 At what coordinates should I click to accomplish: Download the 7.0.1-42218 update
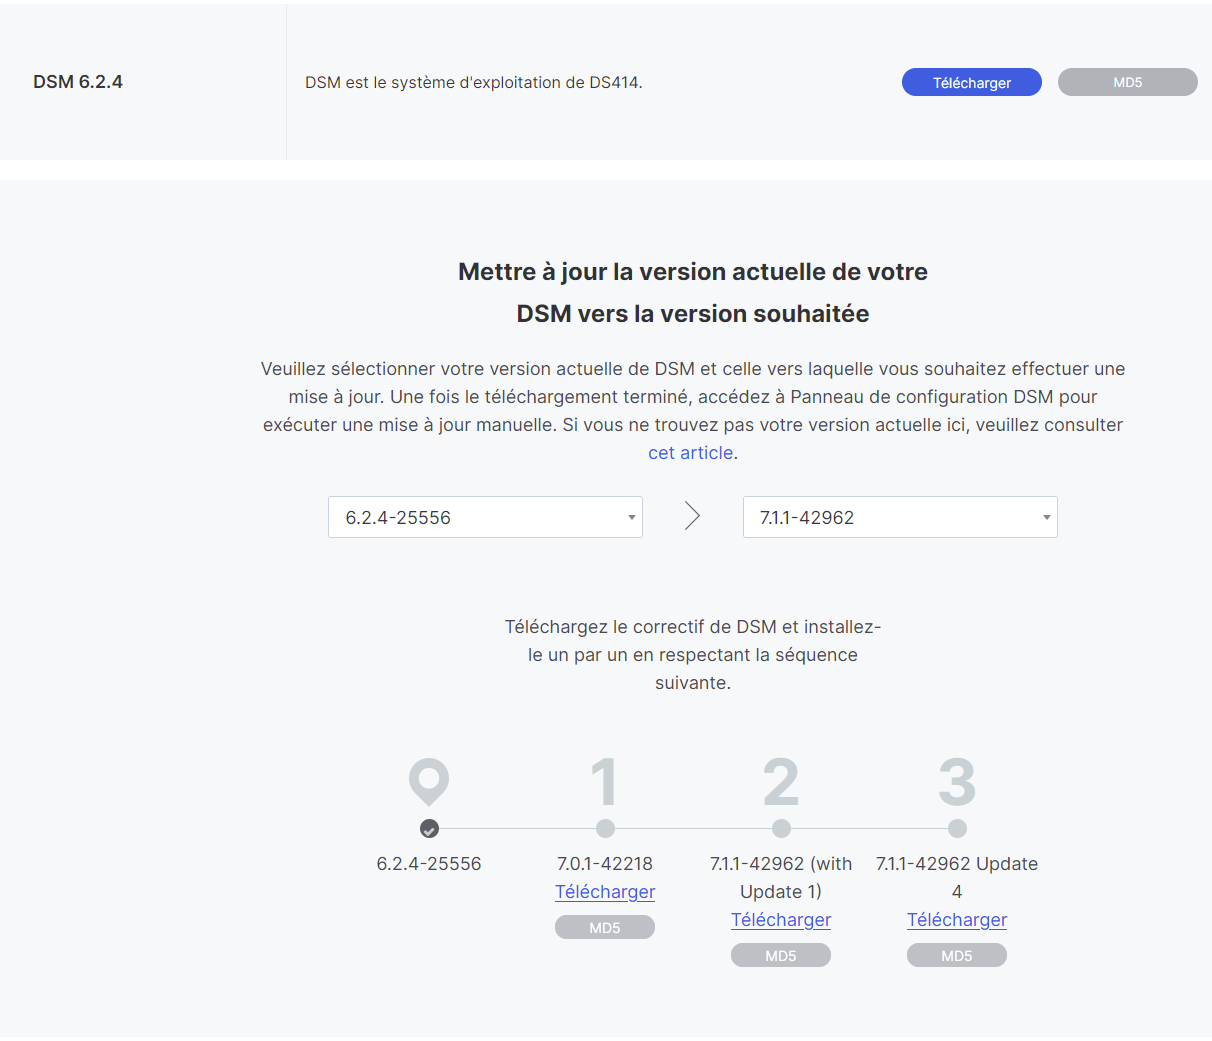[x=605, y=892]
